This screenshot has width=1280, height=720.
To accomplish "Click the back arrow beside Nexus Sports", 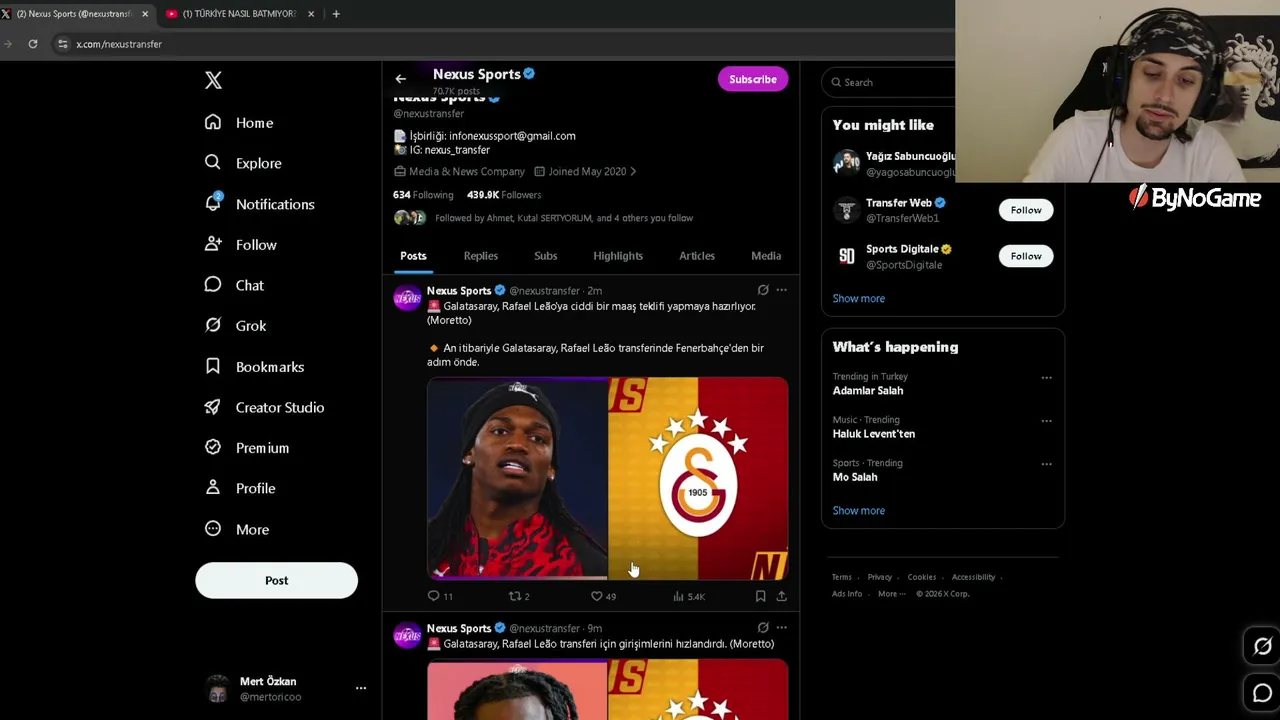I will [x=400, y=79].
